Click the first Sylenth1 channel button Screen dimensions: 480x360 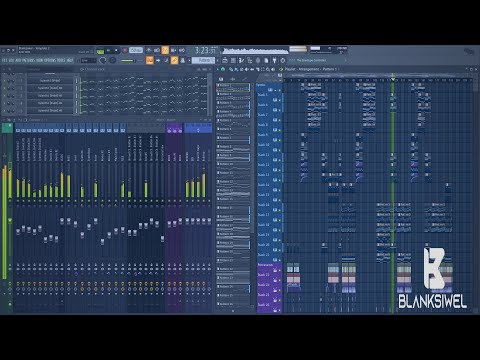pyautogui.click(x=50, y=81)
